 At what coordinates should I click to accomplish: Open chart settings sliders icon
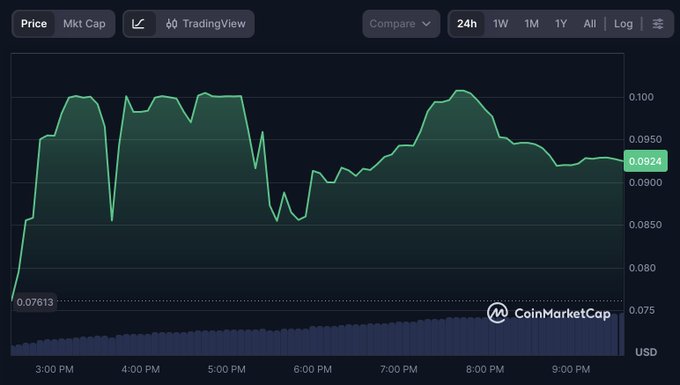[x=658, y=24]
